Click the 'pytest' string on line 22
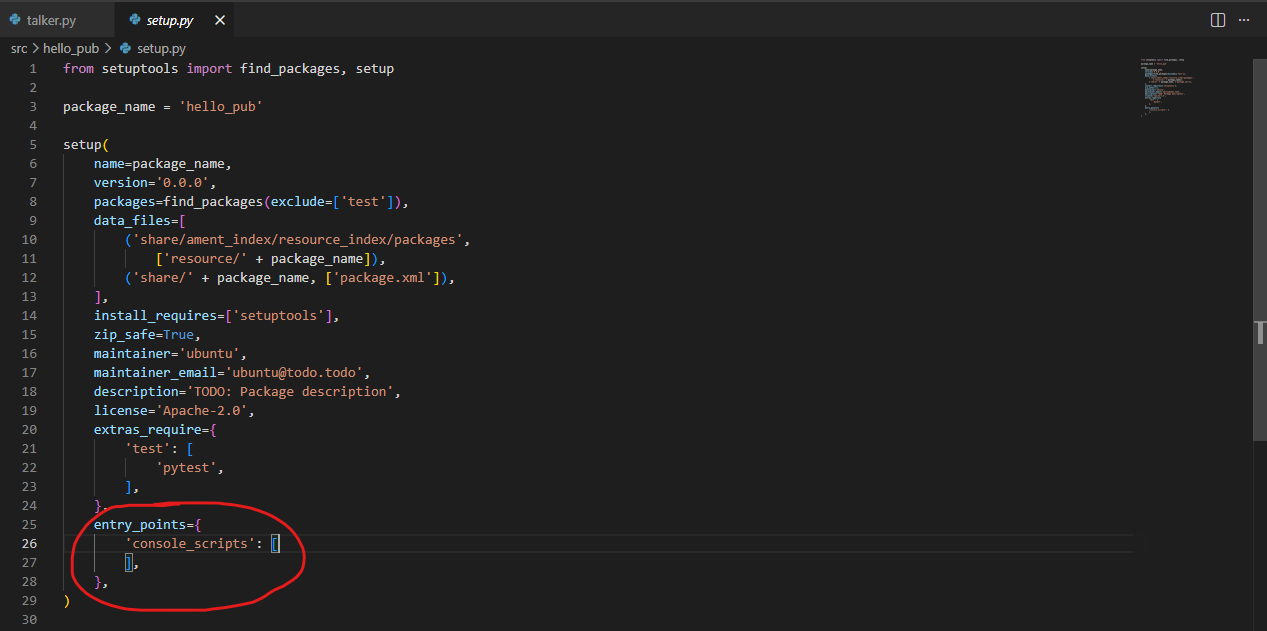The image size is (1267, 631). (187, 468)
